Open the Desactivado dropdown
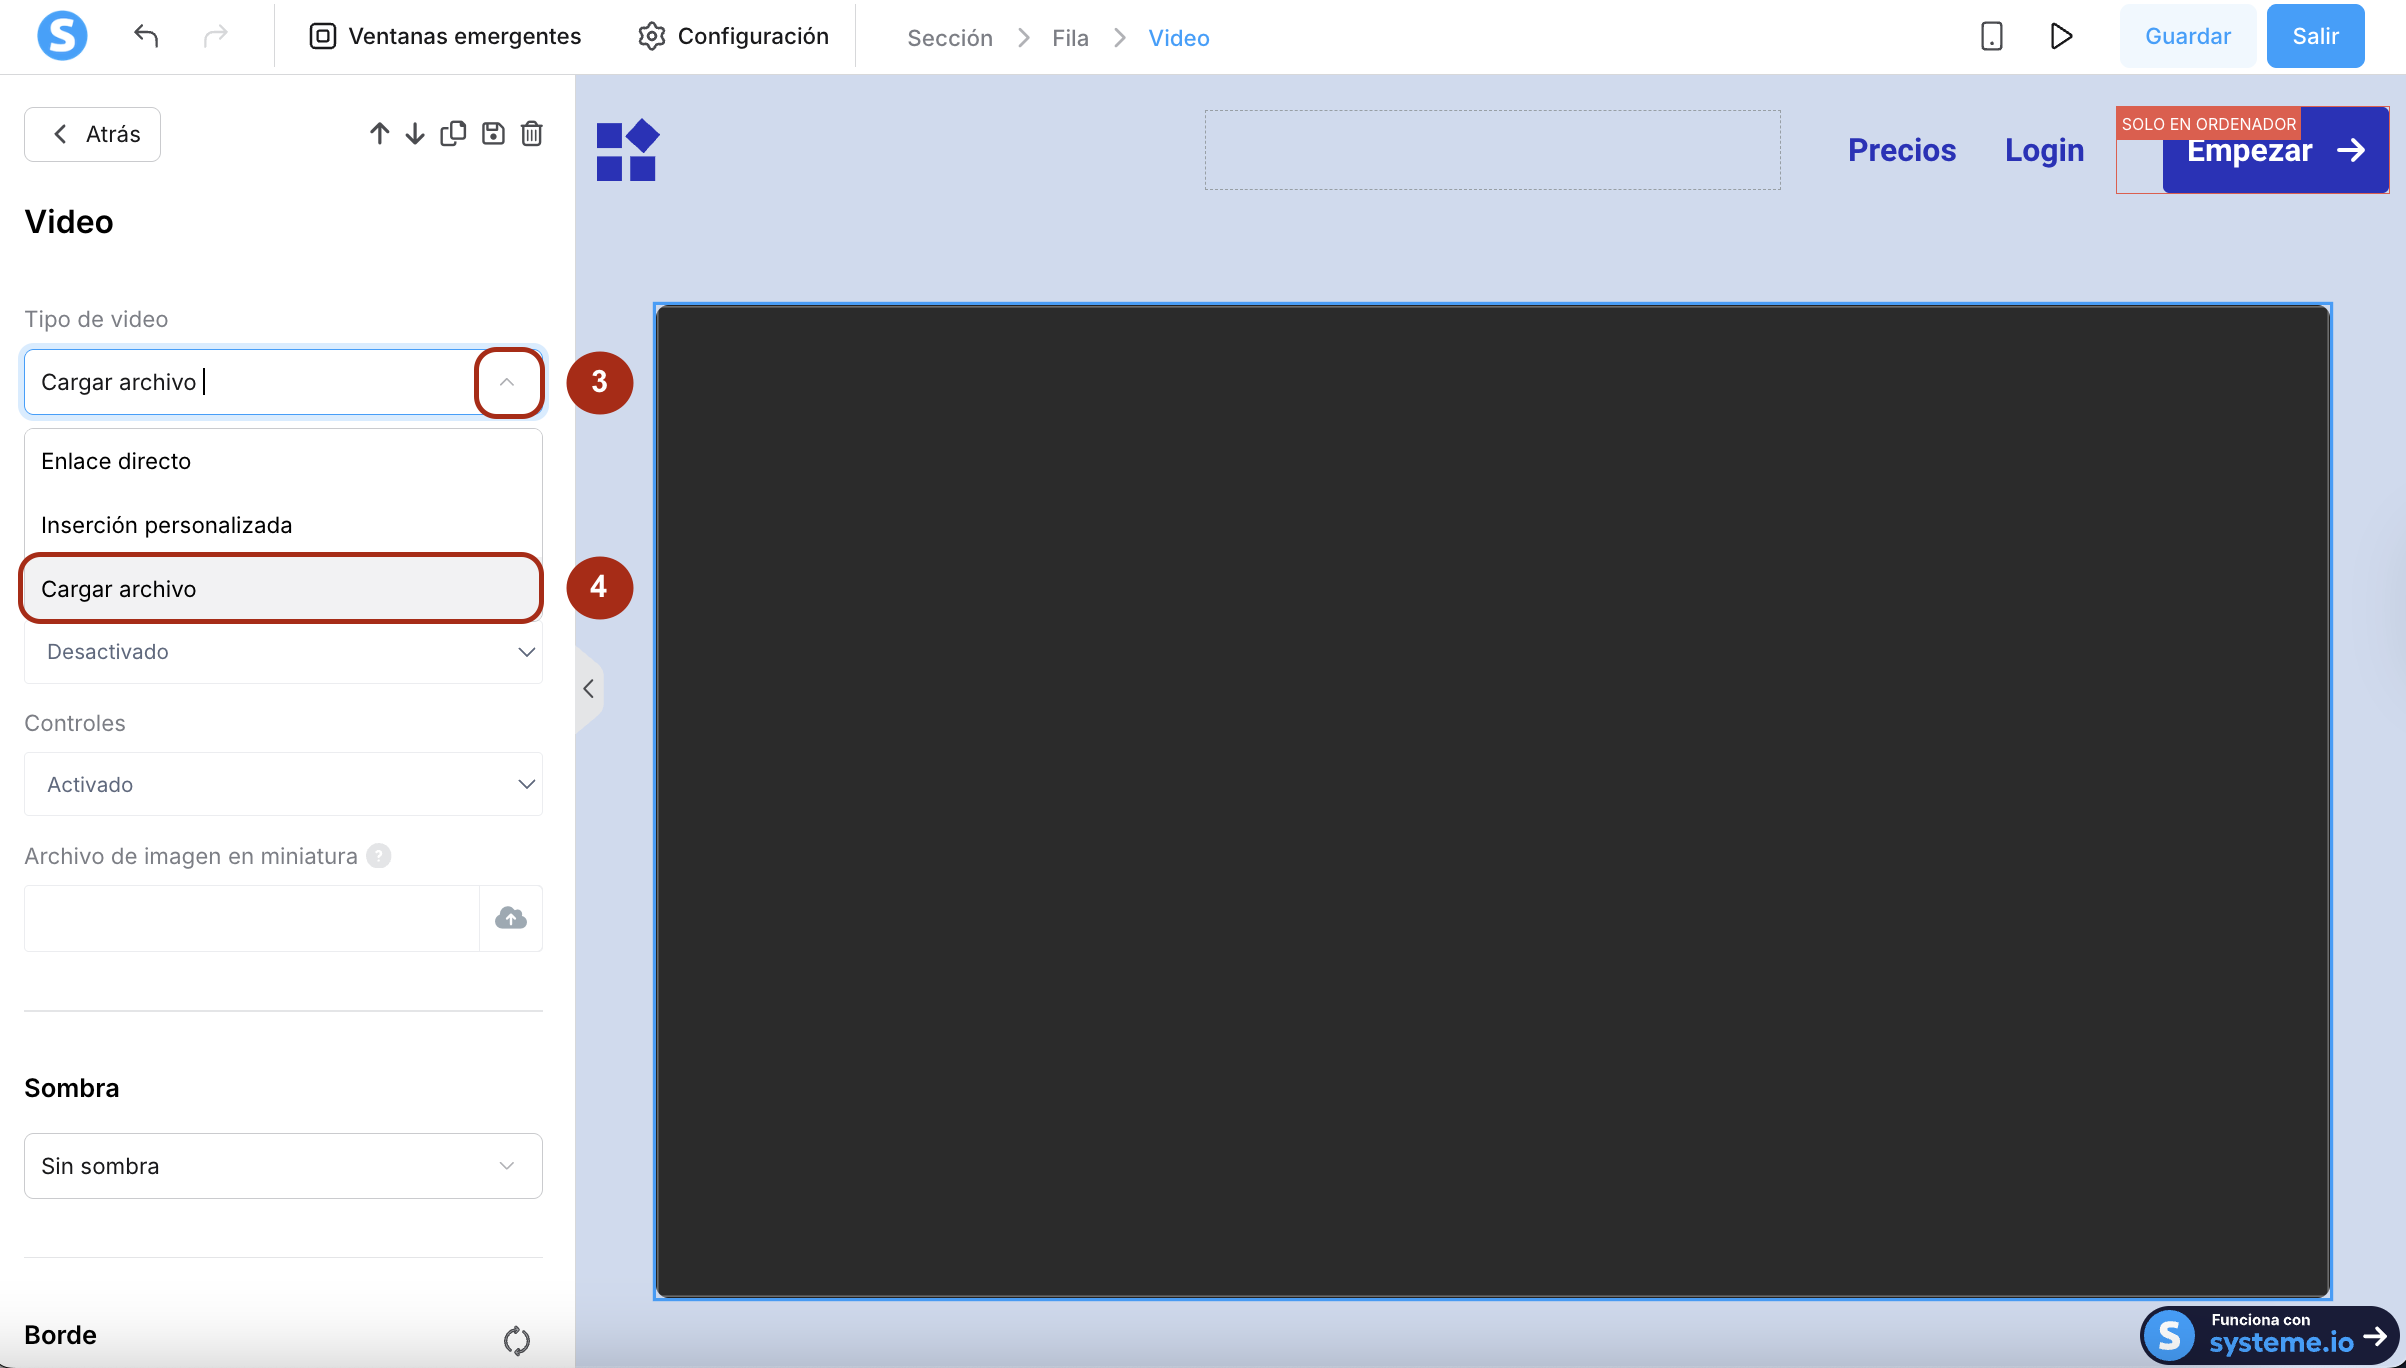 click(283, 652)
